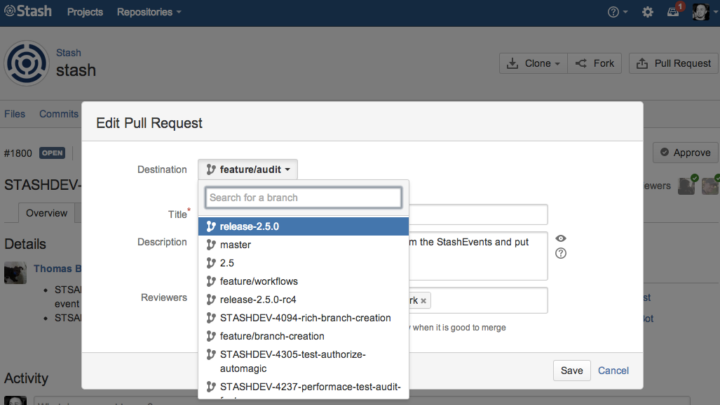This screenshot has height=405, width=720.
Task: Toggle description preview eye icon
Action: coord(561,238)
